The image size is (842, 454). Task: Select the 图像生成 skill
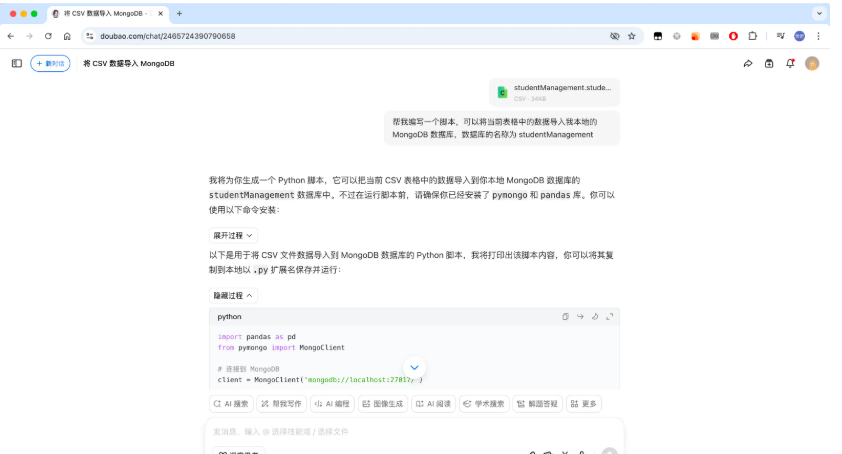pos(383,403)
